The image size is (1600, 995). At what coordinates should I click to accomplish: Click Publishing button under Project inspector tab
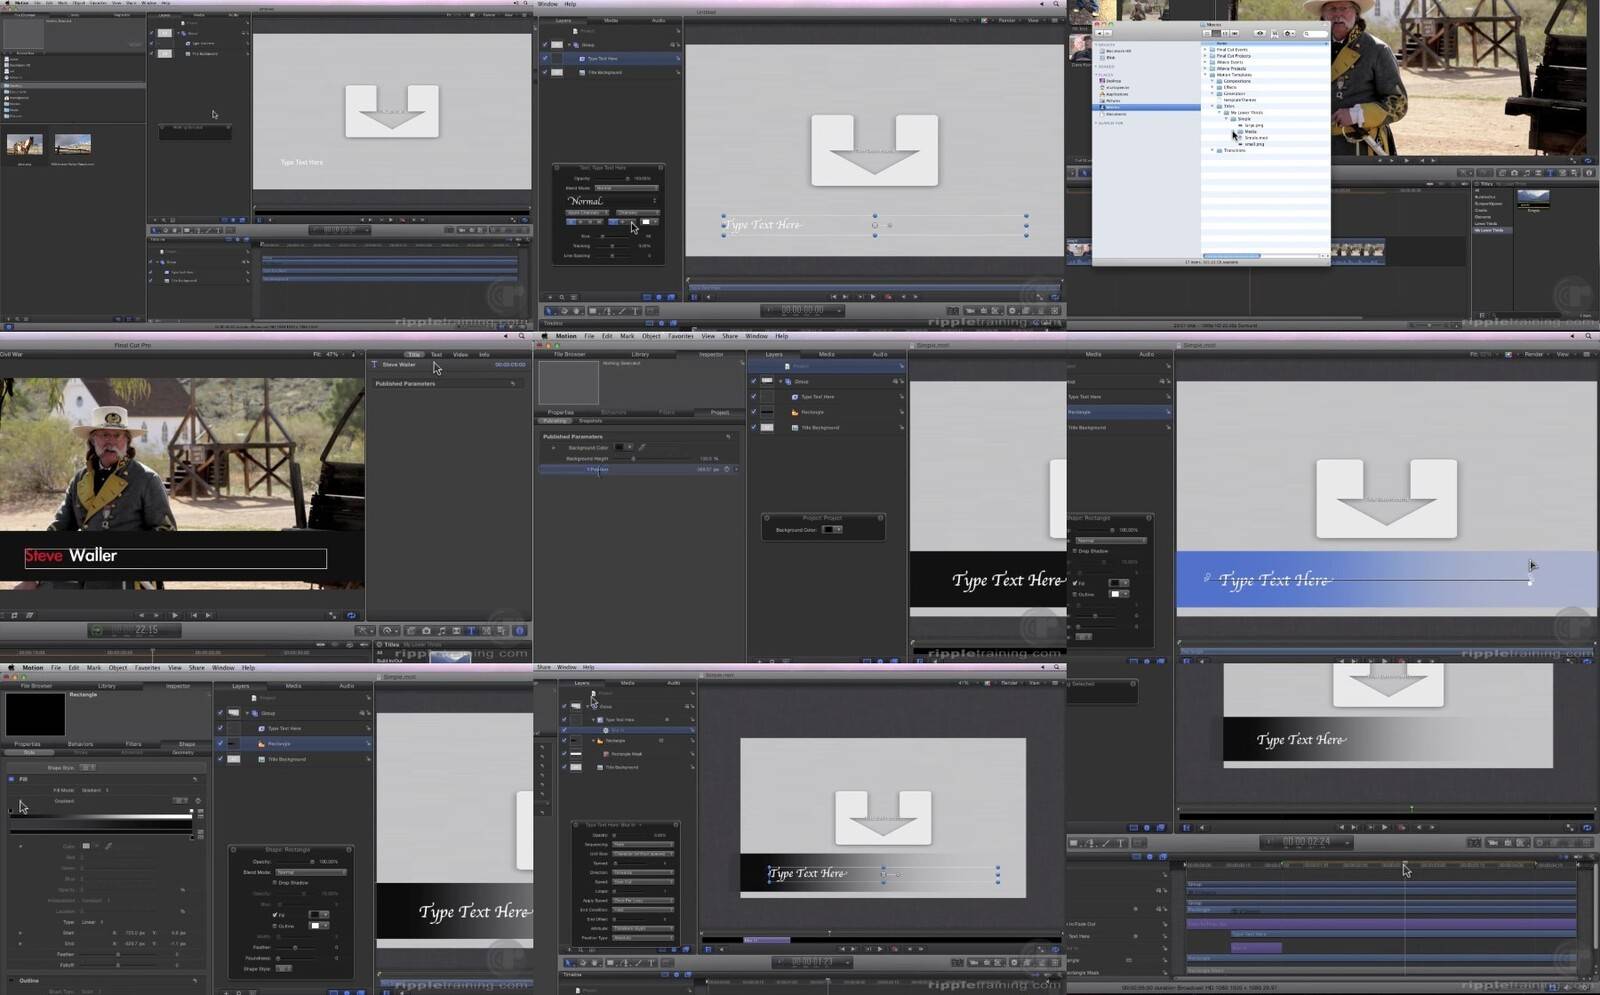pos(555,421)
